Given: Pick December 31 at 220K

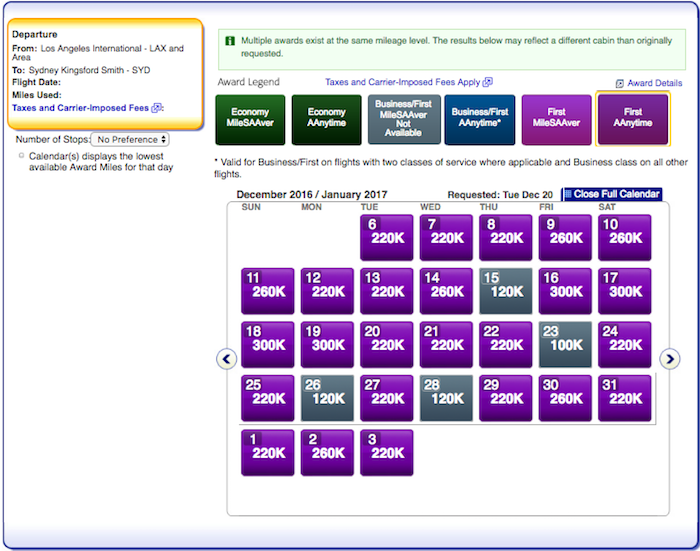Looking at the screenshot, I should pyautogui.click(x=625, y=398).
